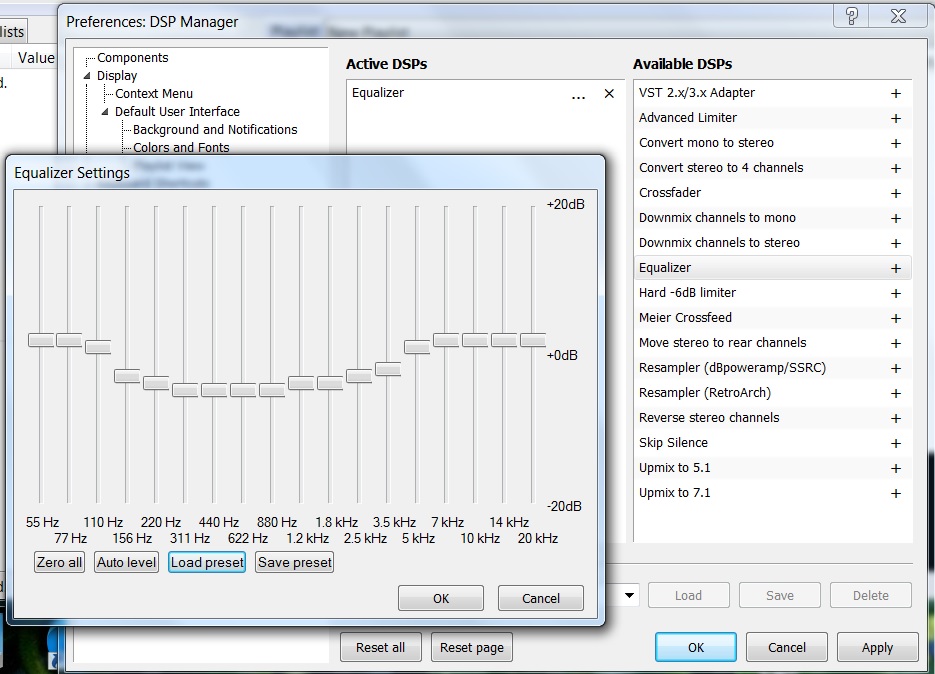This screenshot has width=935, height=674.
Task: Click the 3.5 kHz slider handle
Action: [388, 369]
